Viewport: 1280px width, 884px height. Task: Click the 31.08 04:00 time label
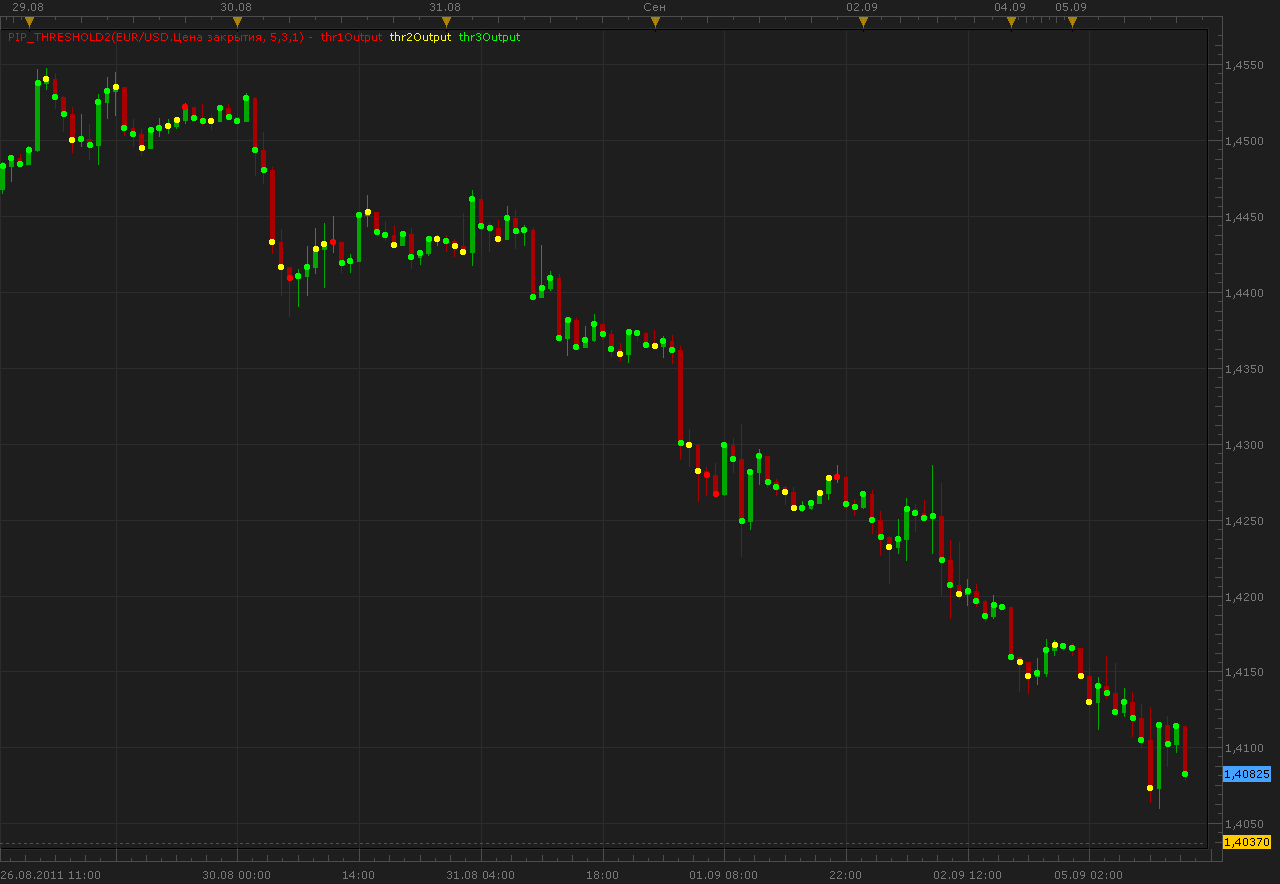(x=480, y=875)
